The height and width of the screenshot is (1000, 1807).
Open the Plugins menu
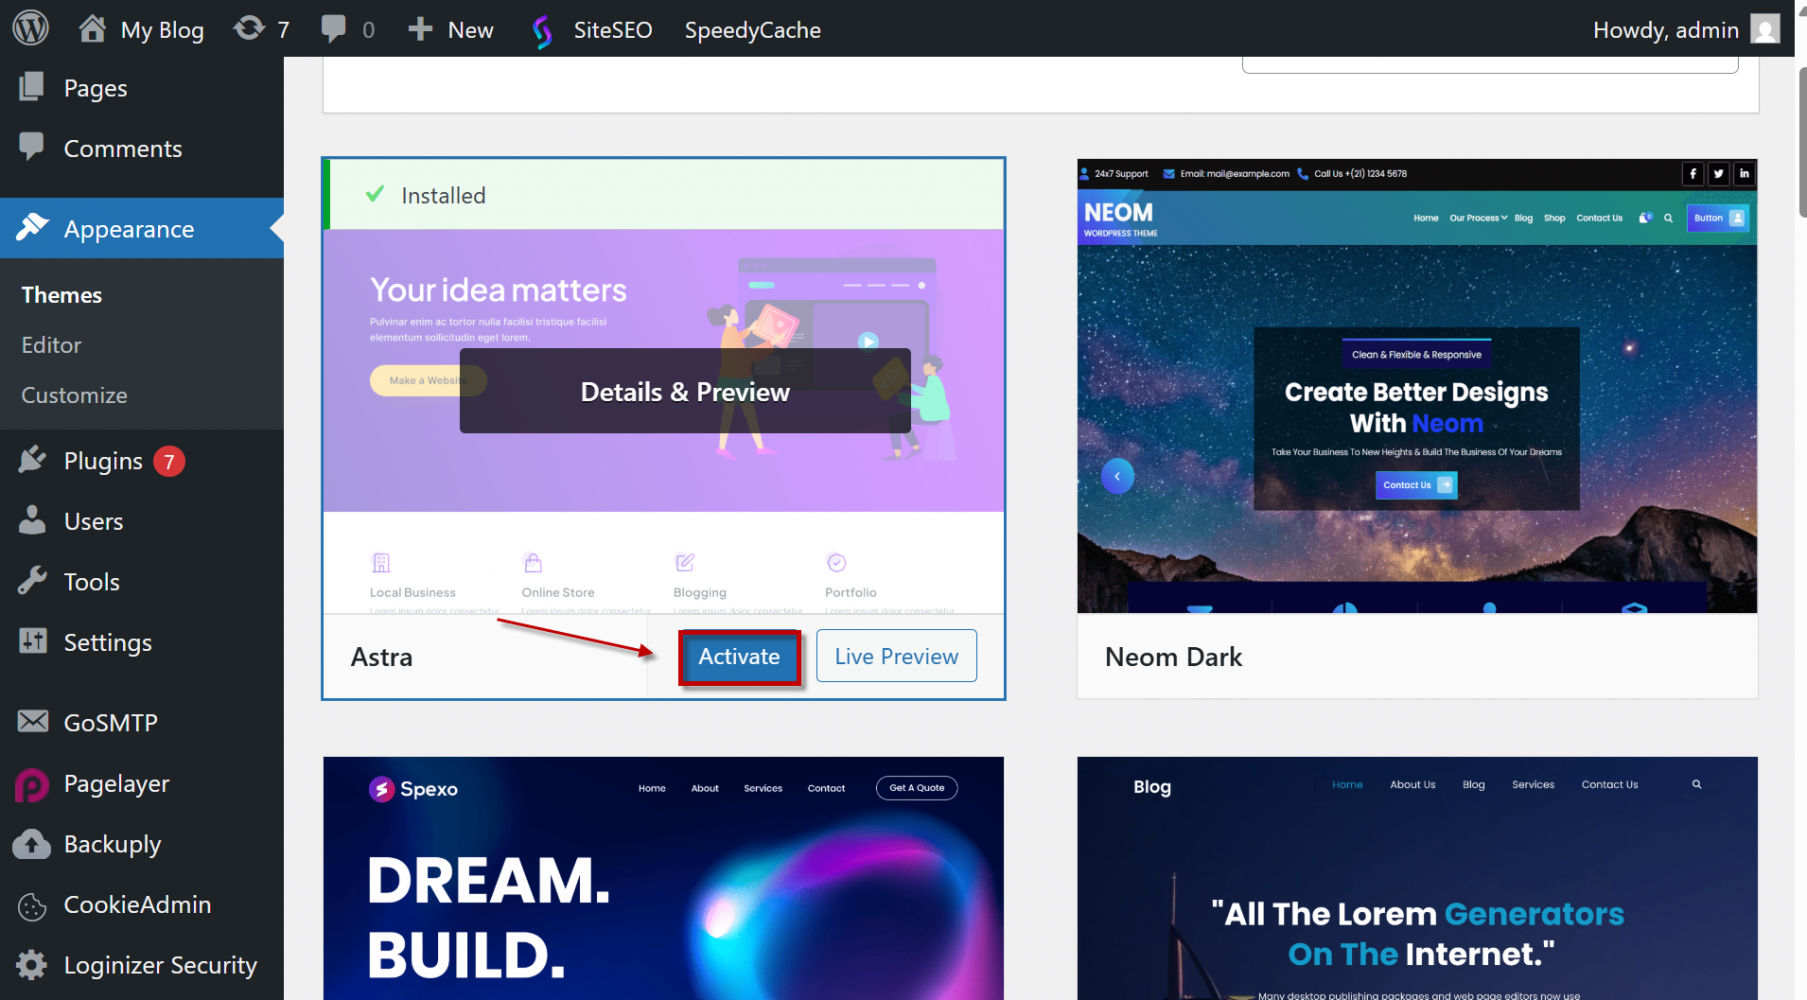tap(103, 461)
